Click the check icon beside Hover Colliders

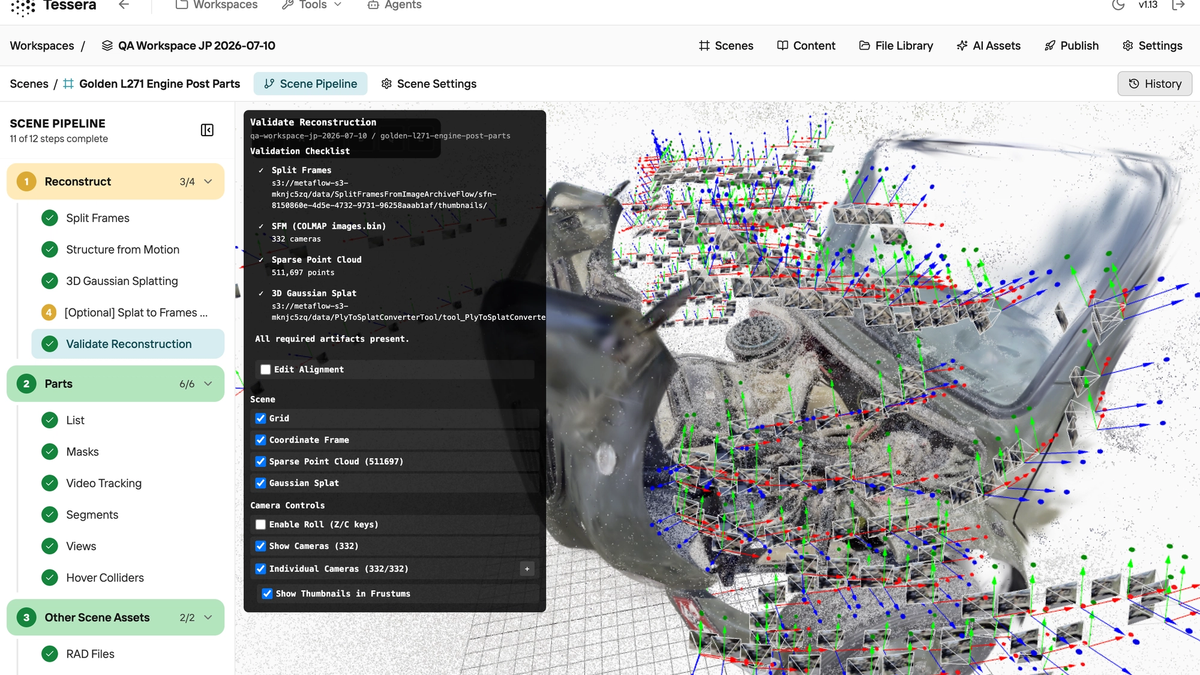[x=49, y=578]
